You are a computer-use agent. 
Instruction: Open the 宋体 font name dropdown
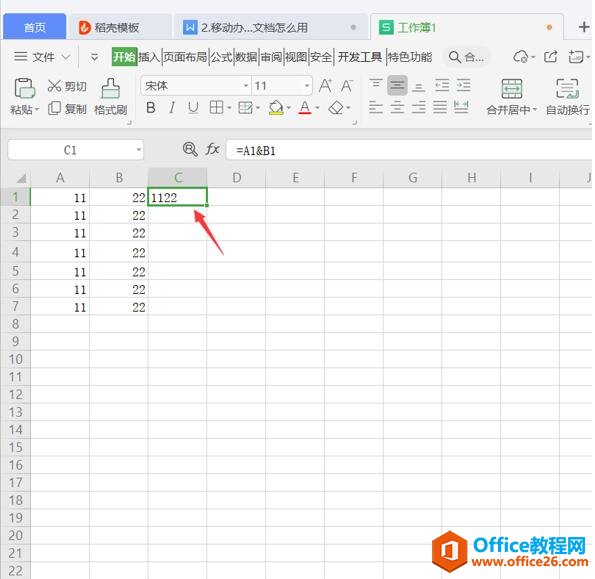point(246,86)
